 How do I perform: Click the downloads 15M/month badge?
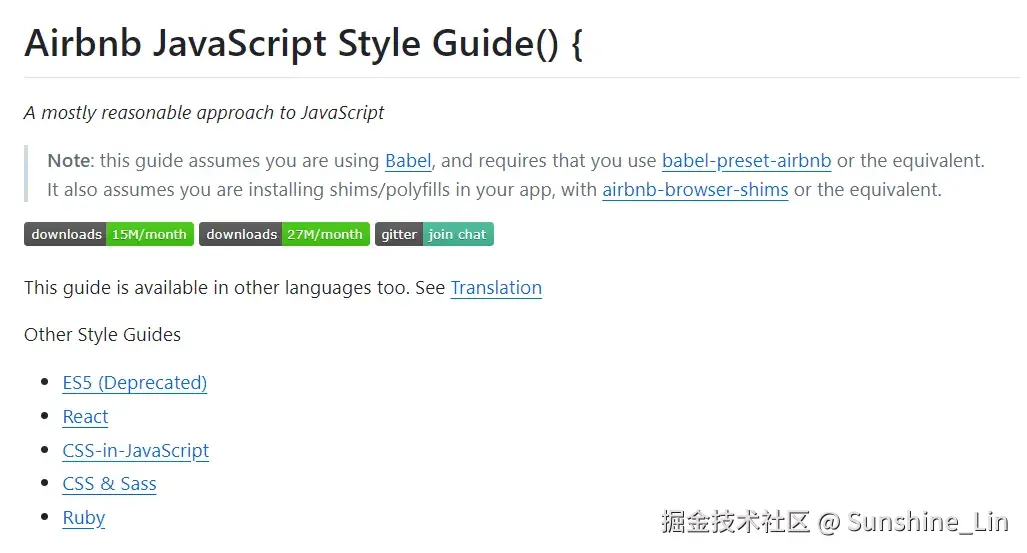pyautogui.click(x=109, y=234)
